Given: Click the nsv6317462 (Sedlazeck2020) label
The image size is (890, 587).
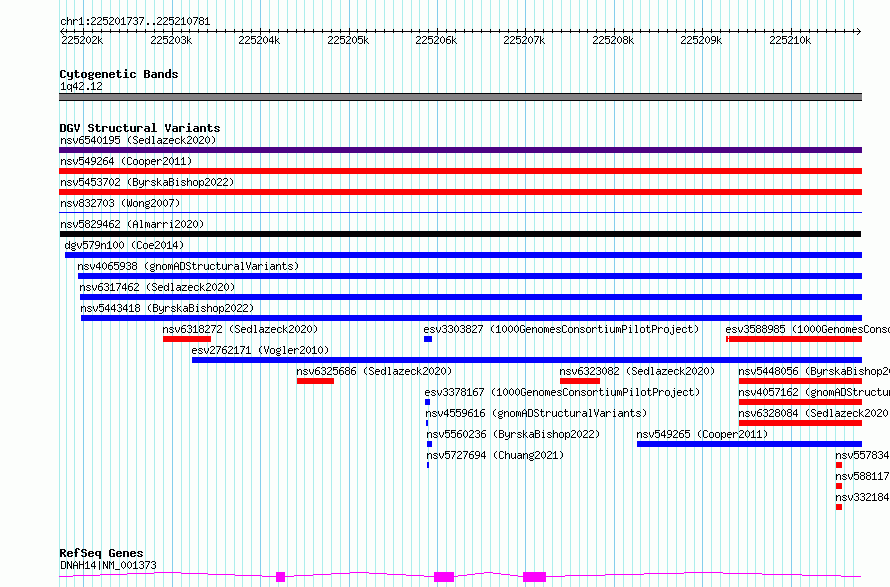Looking at the screenshot, I should (x=157, y=287).
